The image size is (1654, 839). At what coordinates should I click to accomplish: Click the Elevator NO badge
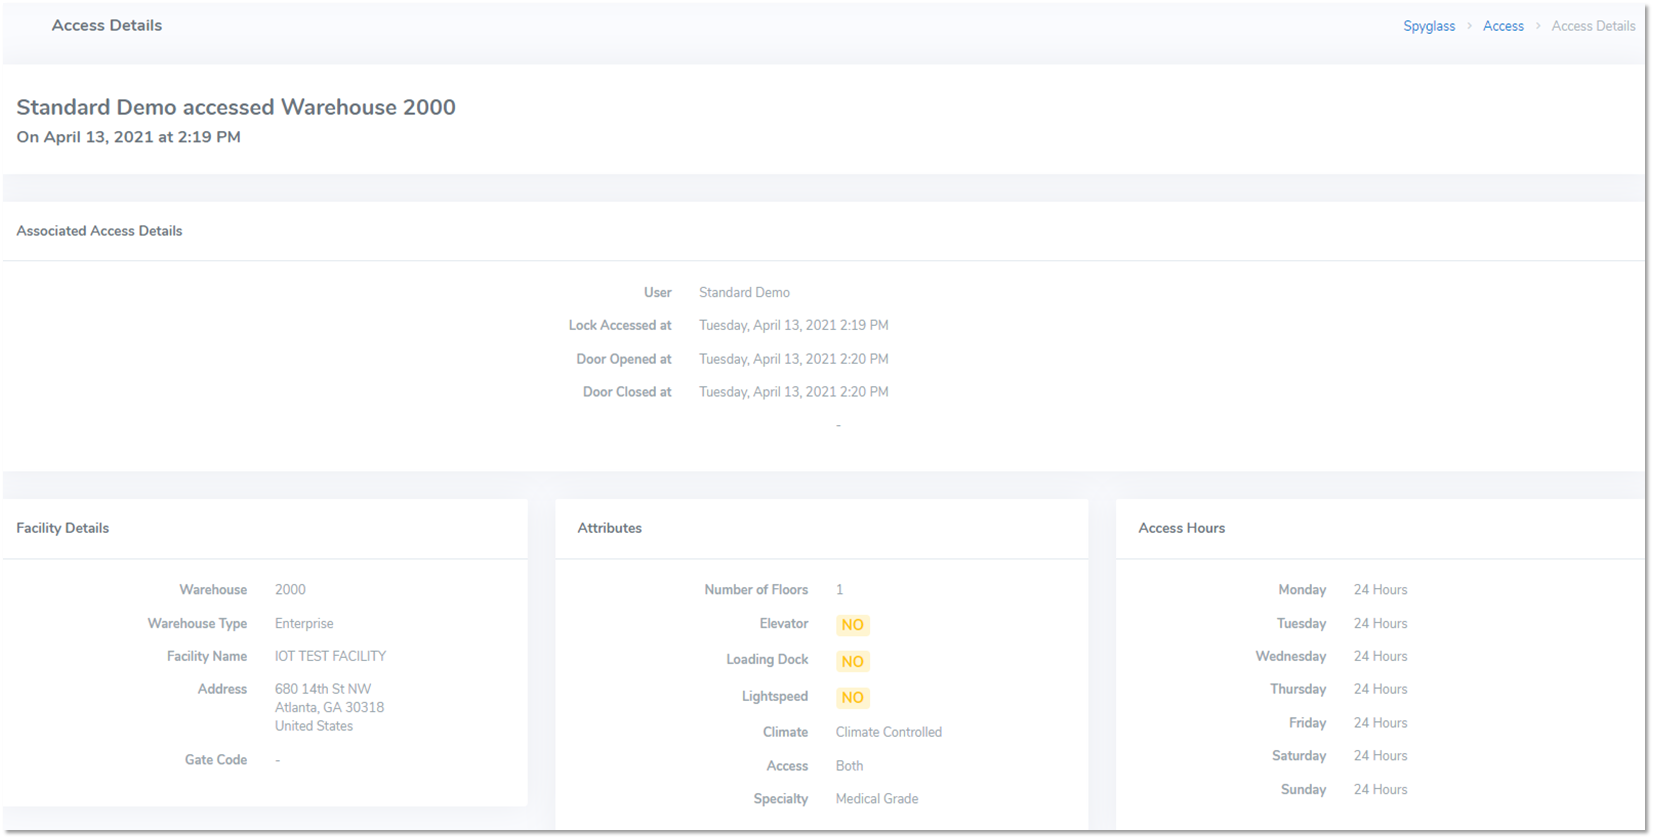tap(852, 625)
